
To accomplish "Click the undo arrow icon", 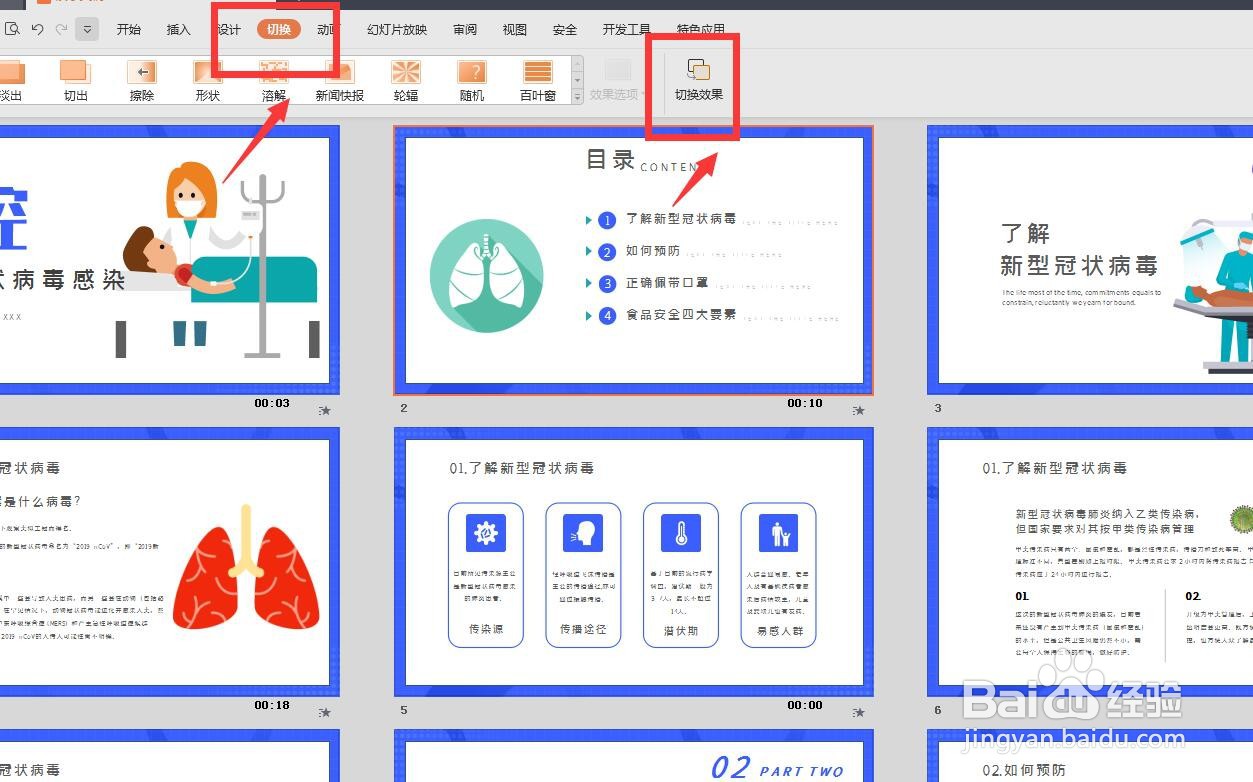I will tap(38, 29).
